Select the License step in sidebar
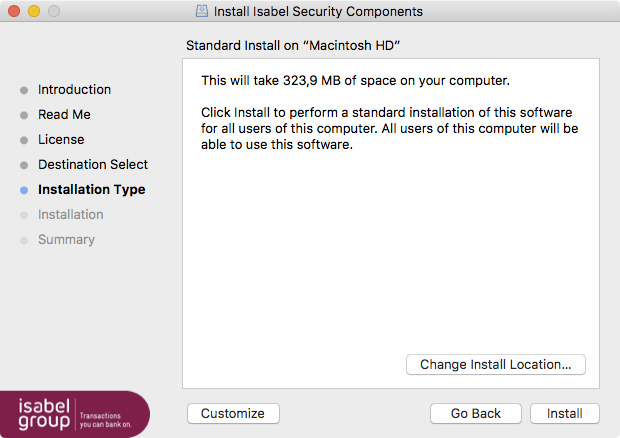The image size is (620, 438). (61, 140)
